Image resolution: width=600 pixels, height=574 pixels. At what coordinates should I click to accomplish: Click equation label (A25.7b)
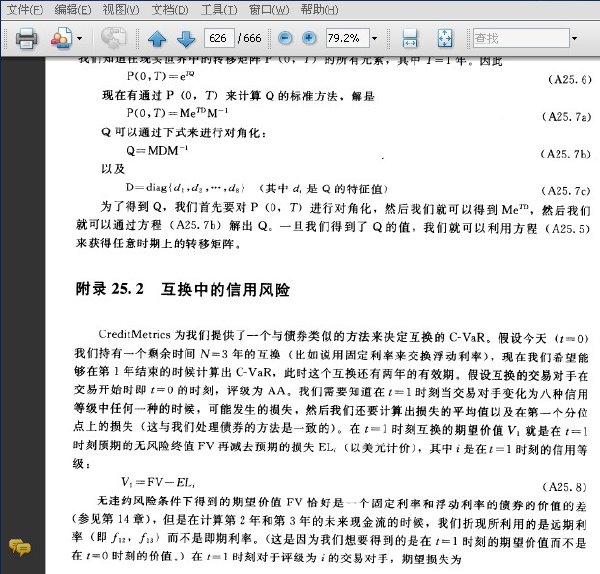tap(566, 154)
